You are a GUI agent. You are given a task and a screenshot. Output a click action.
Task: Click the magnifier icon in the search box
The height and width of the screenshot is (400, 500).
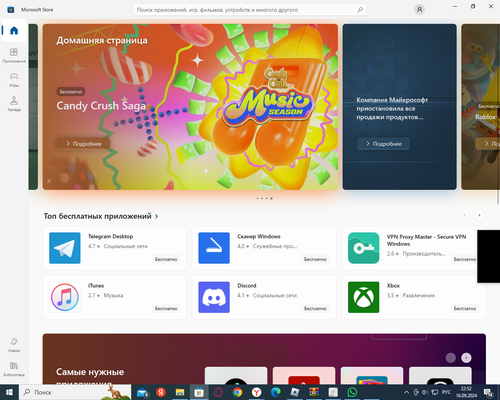pos(360,10)
